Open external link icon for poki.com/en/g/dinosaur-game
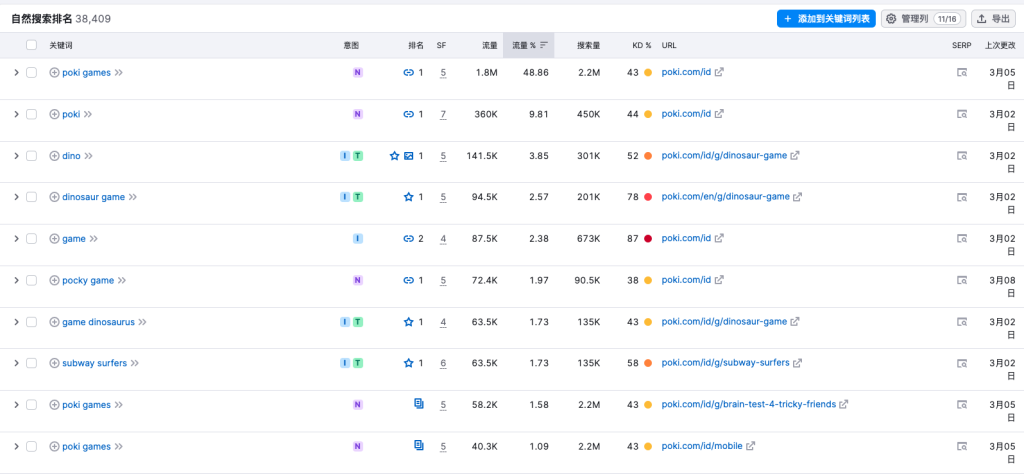The height and width of the screenshot is (474, 1024). click(x=797, y=197)
